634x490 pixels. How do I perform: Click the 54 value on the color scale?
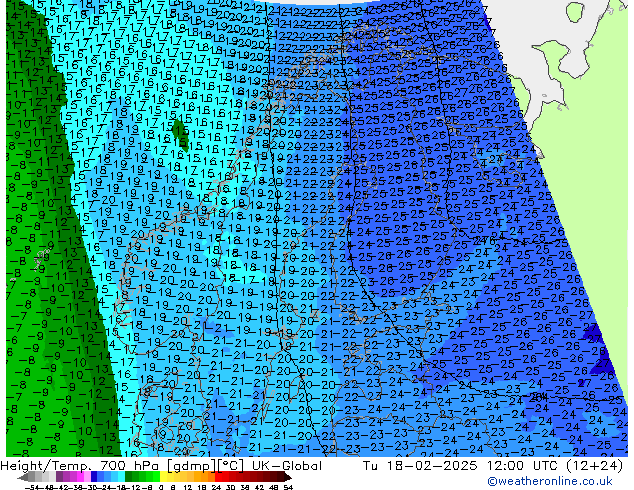click(x=288, y=487)
